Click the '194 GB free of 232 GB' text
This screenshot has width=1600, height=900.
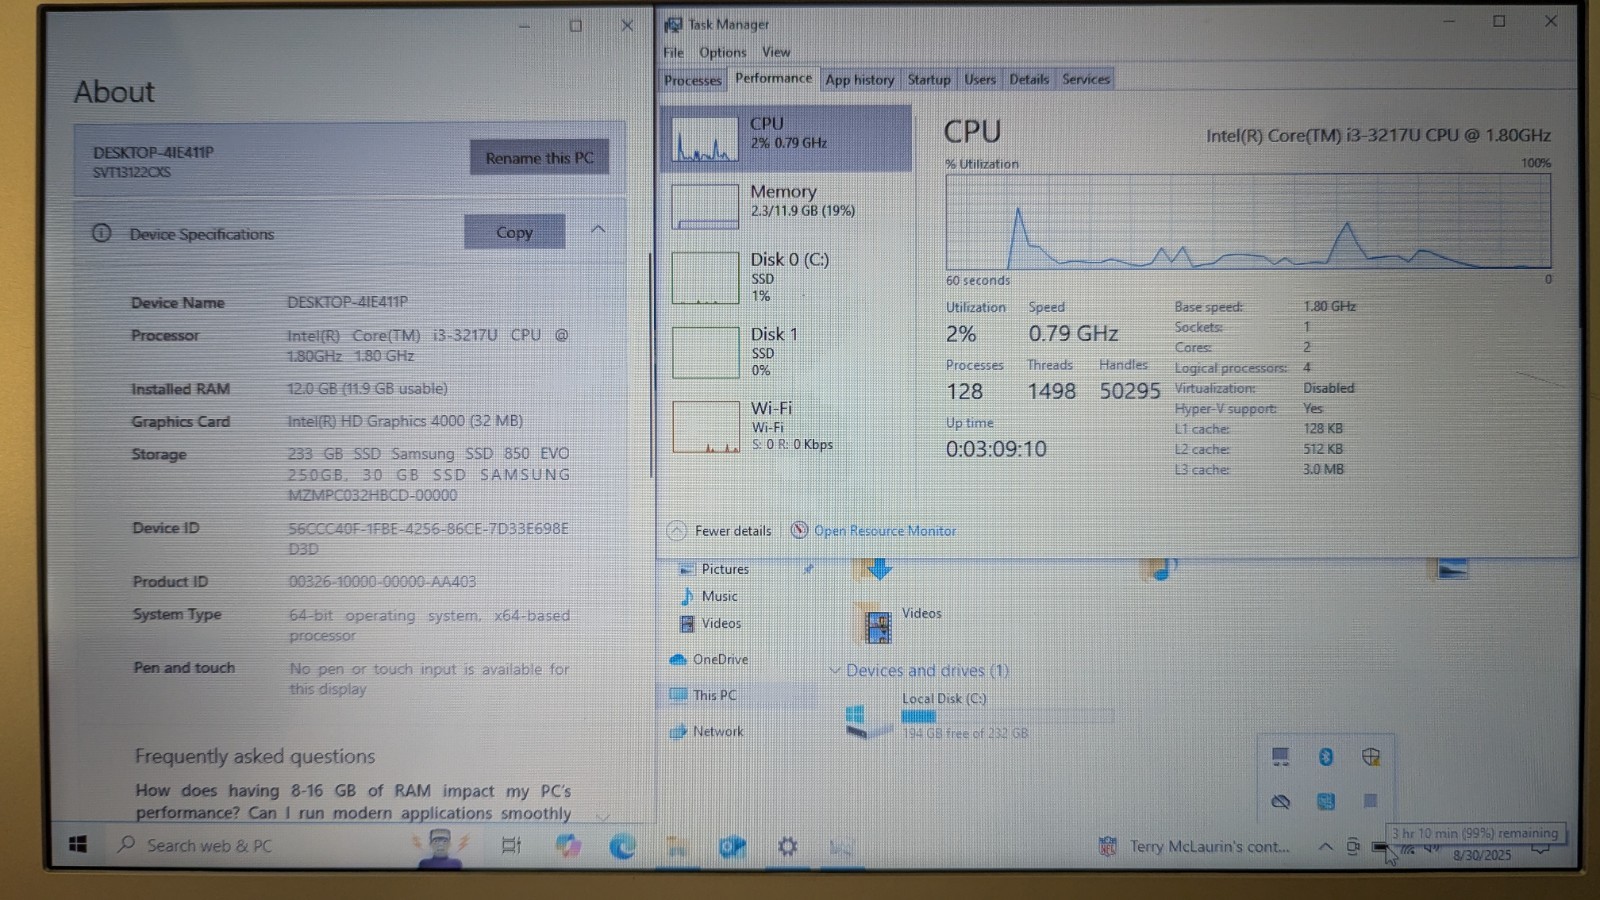pyautogui.click(x=965, y=733)
